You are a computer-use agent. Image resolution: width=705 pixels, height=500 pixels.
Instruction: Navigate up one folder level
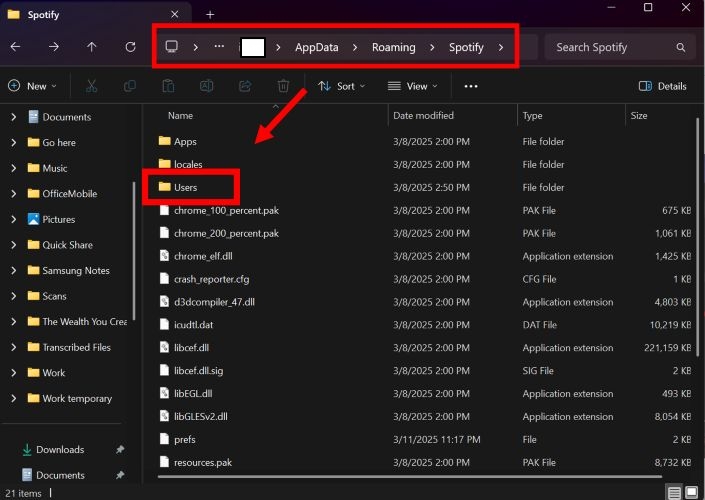click(x=92, y=47)
